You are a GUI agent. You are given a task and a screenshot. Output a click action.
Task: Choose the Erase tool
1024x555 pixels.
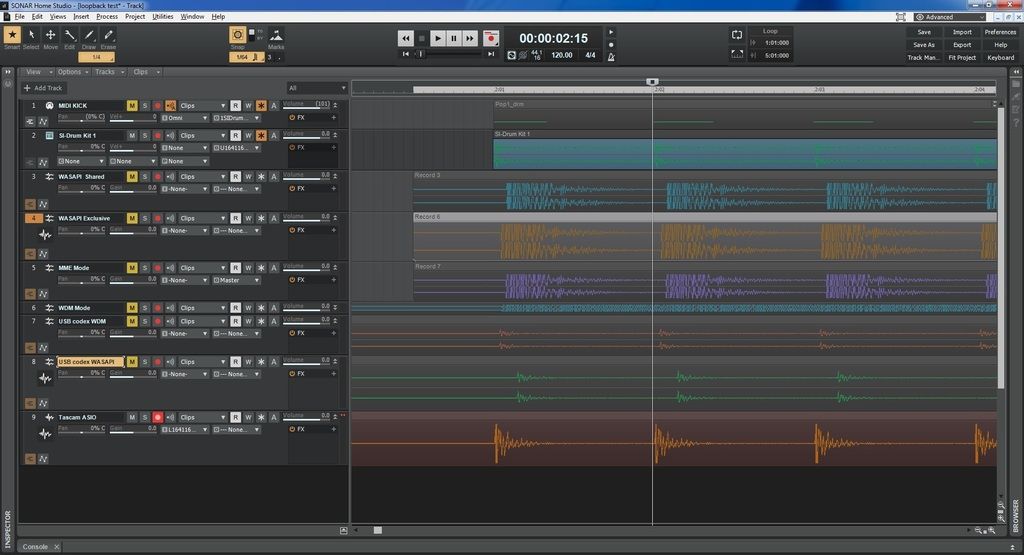[108, 36]
